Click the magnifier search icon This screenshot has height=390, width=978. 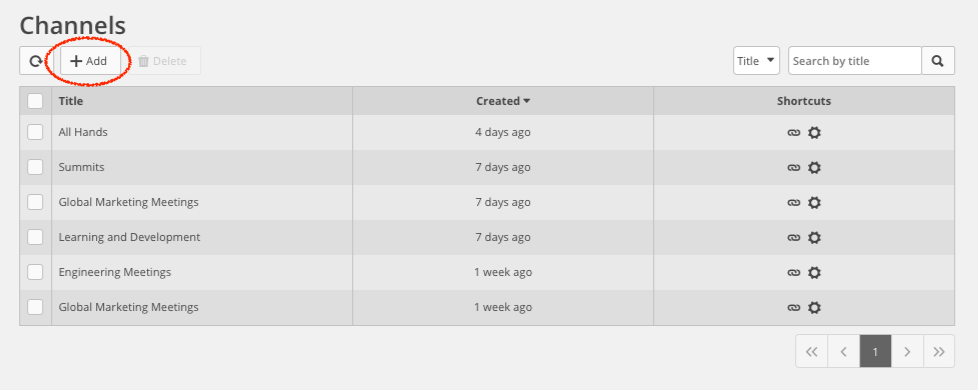click(x=937, y=61)
